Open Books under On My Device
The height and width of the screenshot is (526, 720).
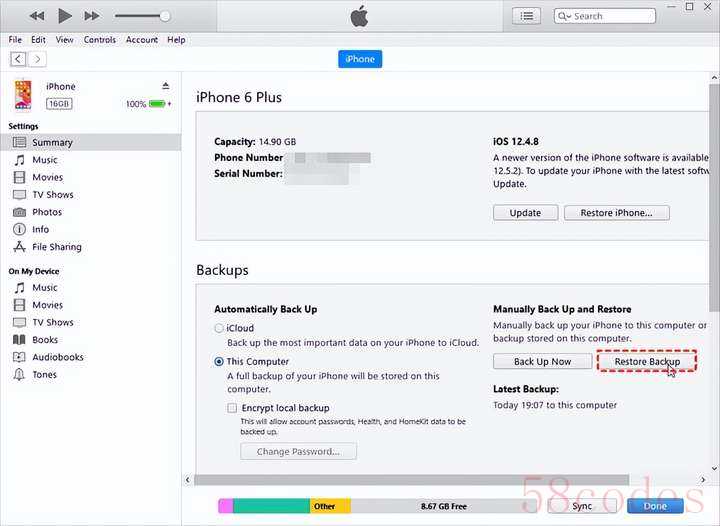click(x=45, y=340)
